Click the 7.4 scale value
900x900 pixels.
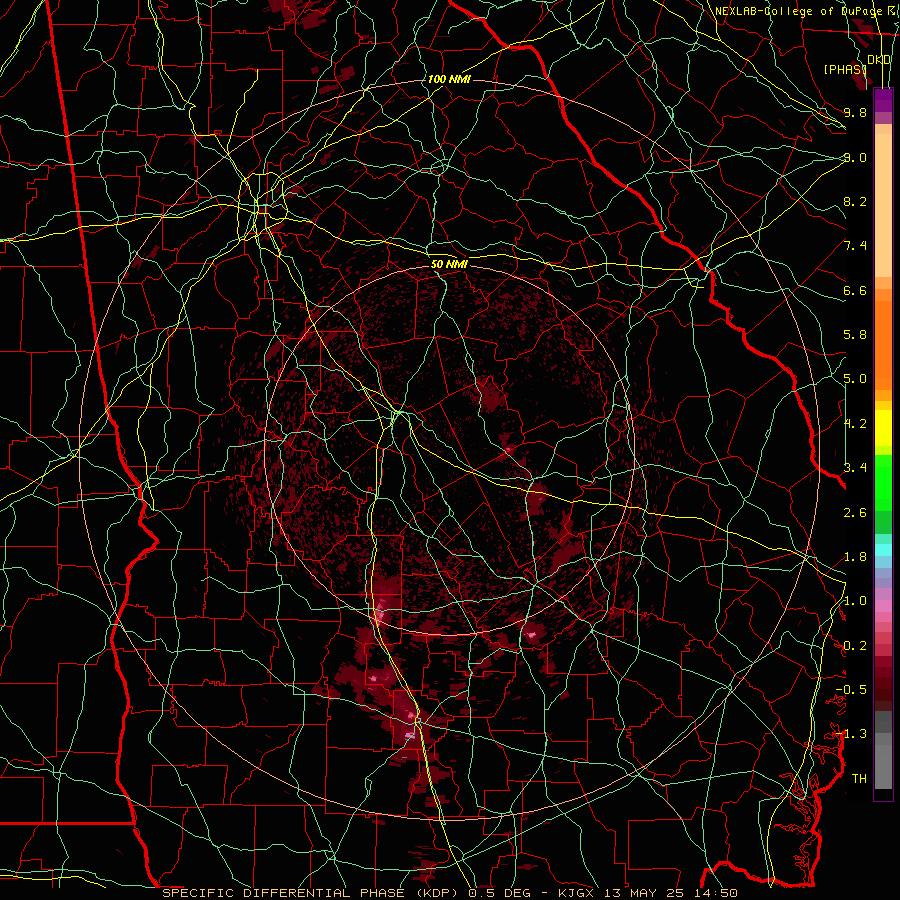(855, 246)
